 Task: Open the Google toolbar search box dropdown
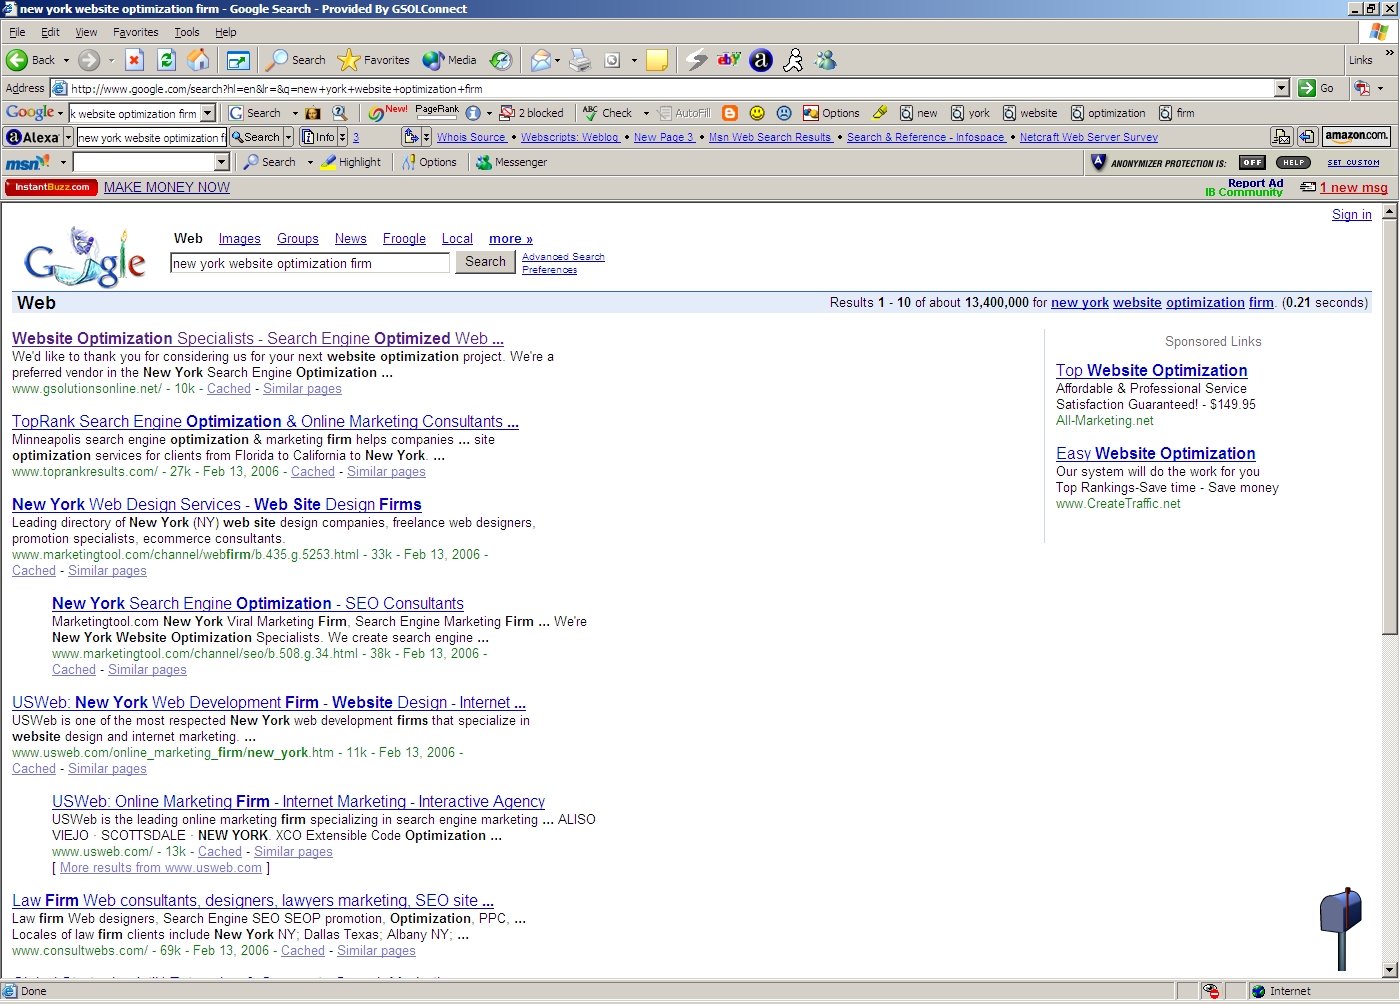[208, 113]
